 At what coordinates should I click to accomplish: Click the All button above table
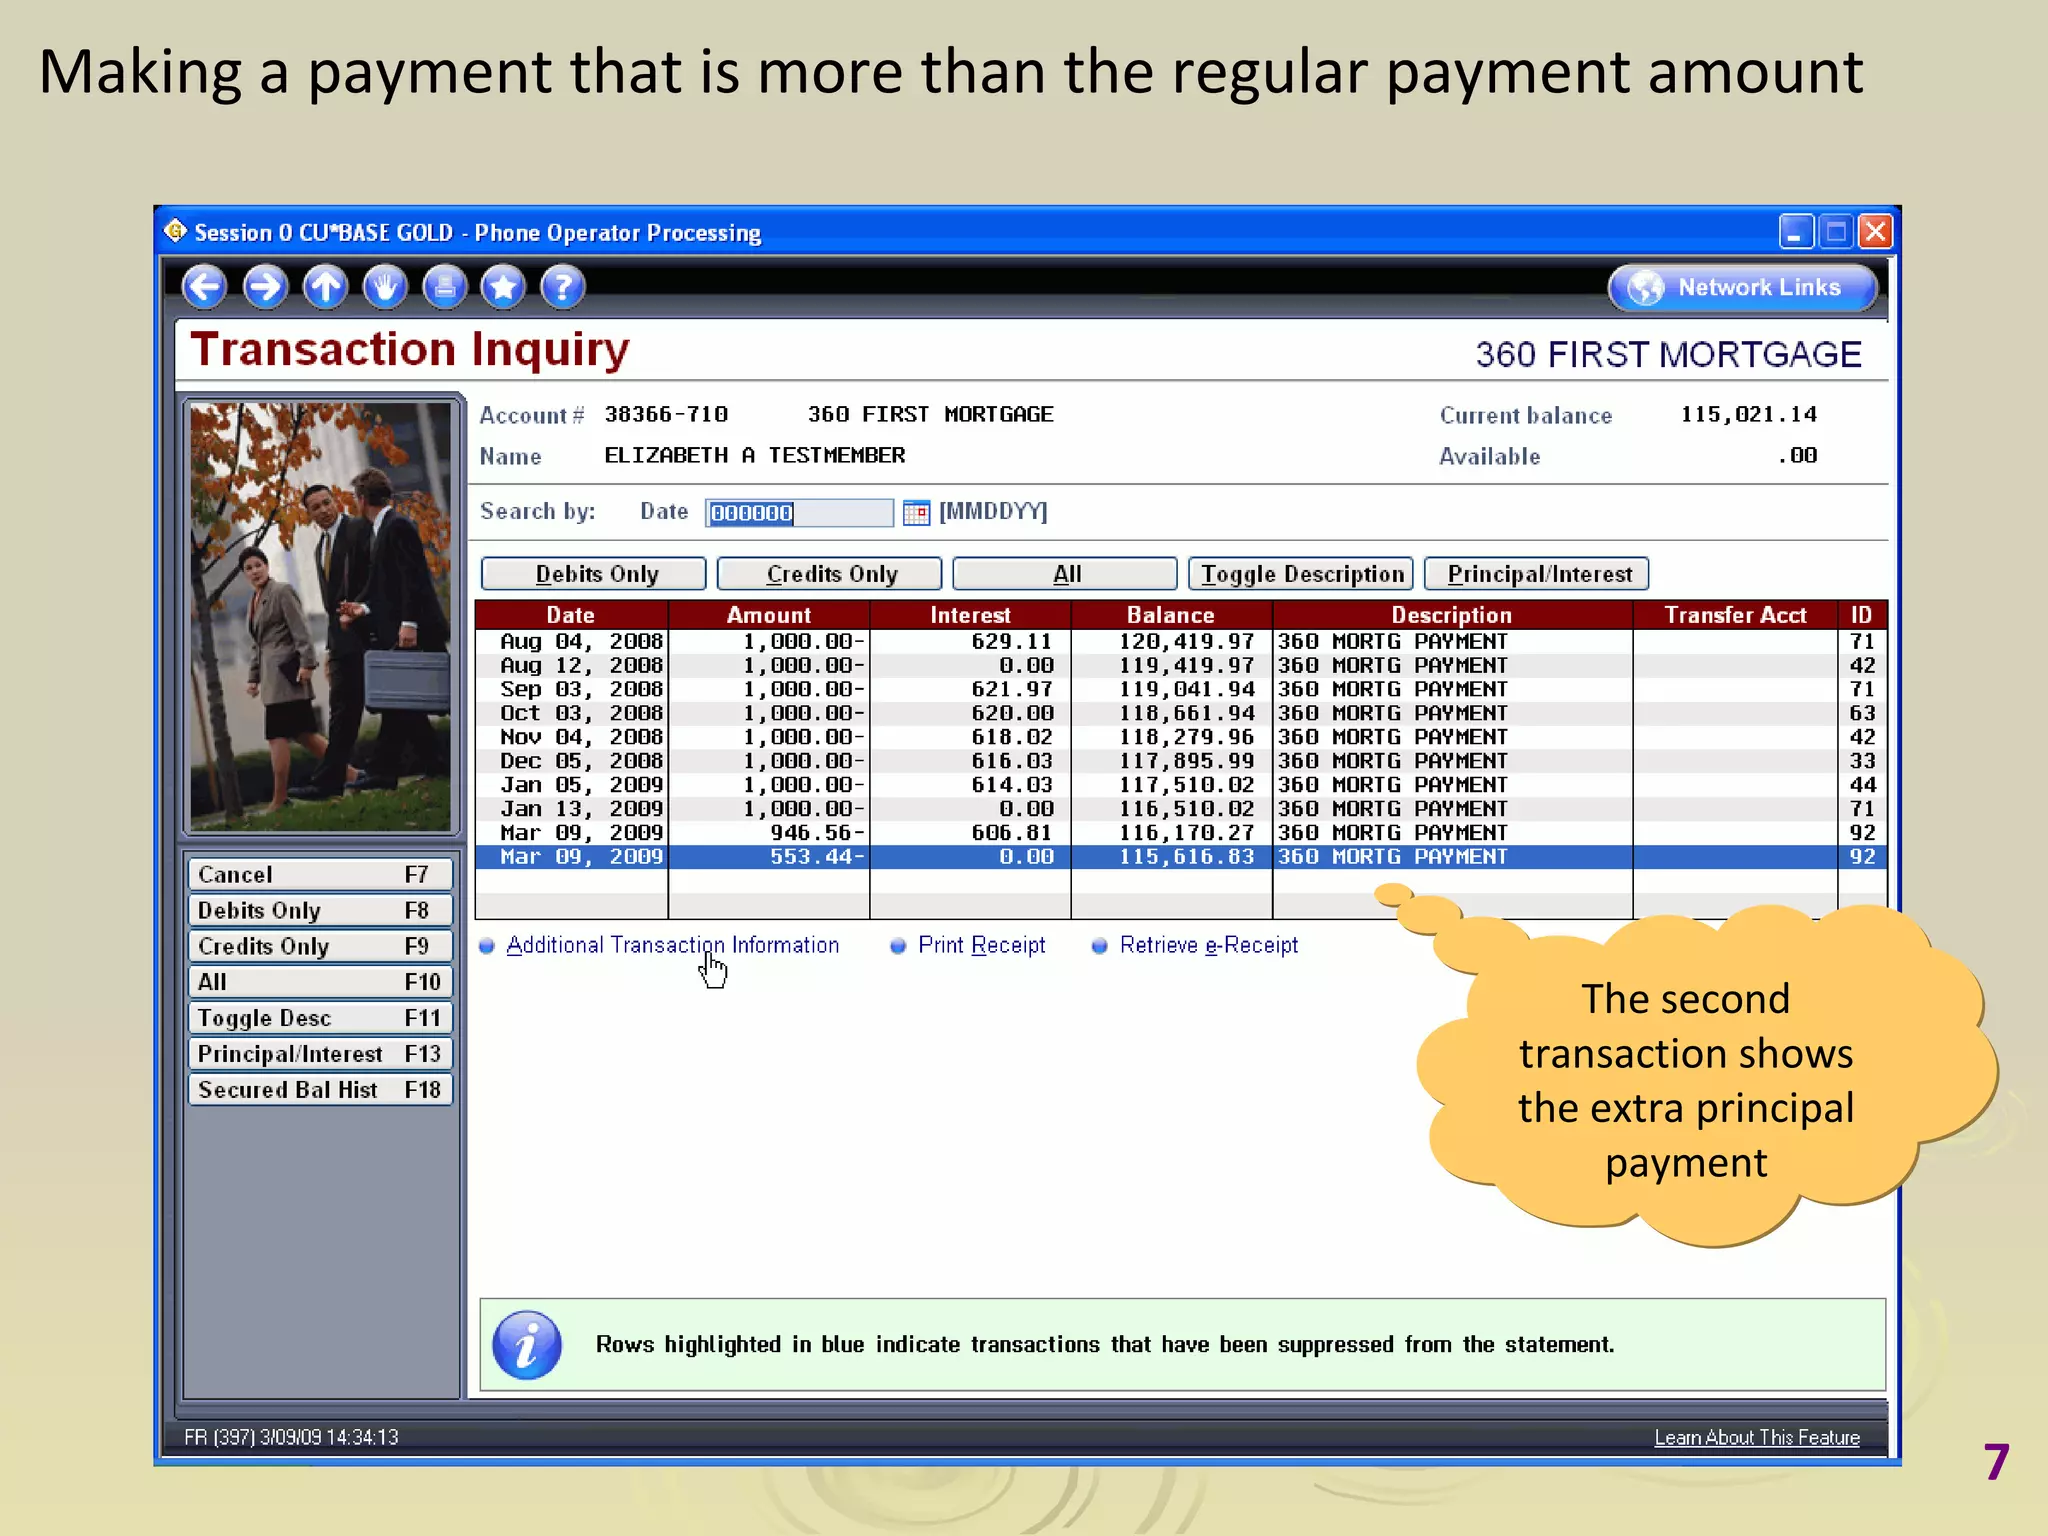[x=1065, y=574]
